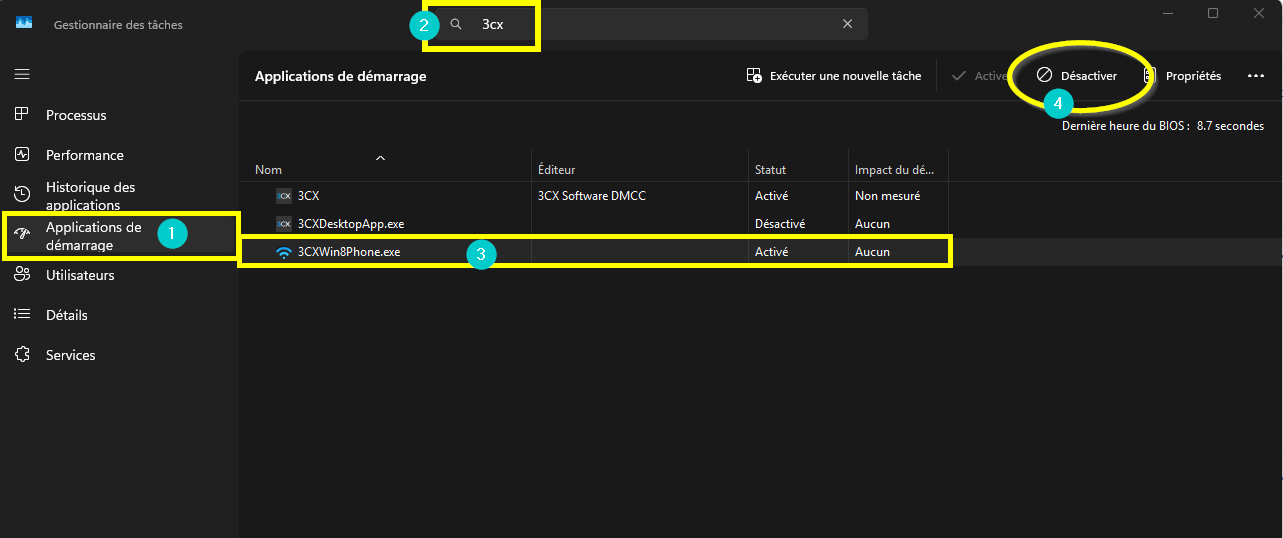
Task: Click Non mesuré impact cell
Action: 887,196
